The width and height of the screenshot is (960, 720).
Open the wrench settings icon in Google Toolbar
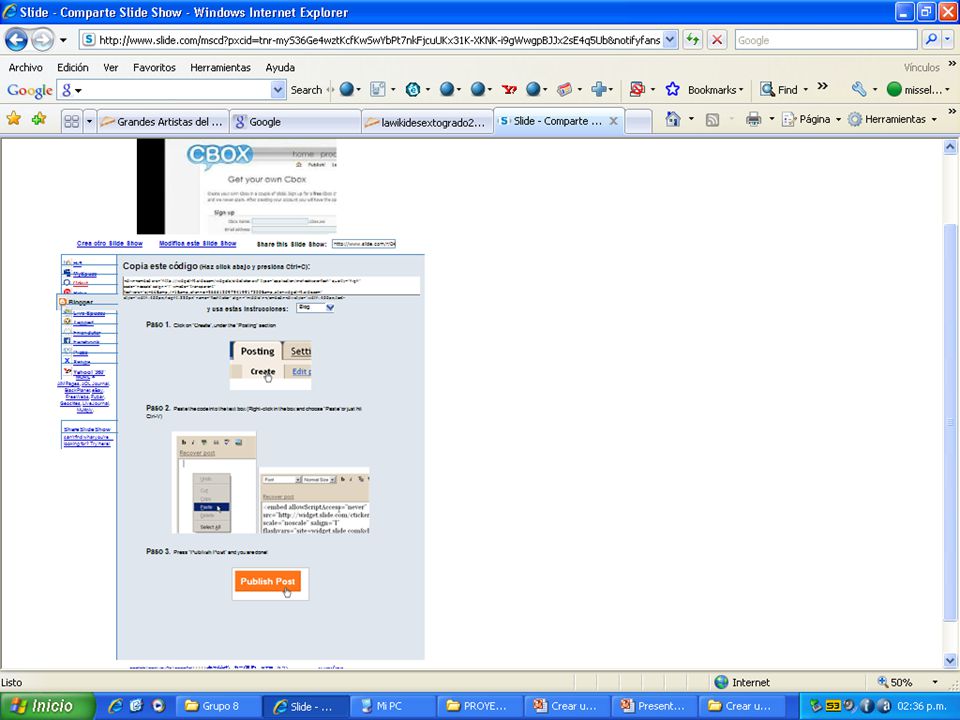pos(859,89)
